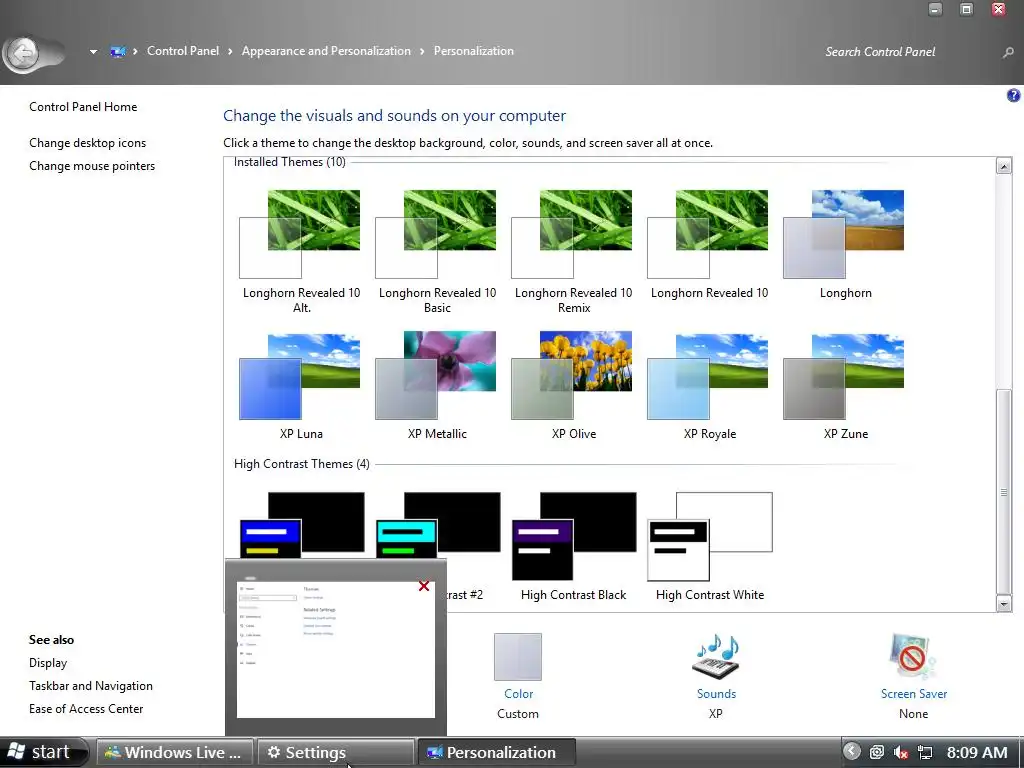Screen dimensions: 1024x768
Task: Click the muted volume tray icon
Action: pyautogui.click(x=901, y=752)
